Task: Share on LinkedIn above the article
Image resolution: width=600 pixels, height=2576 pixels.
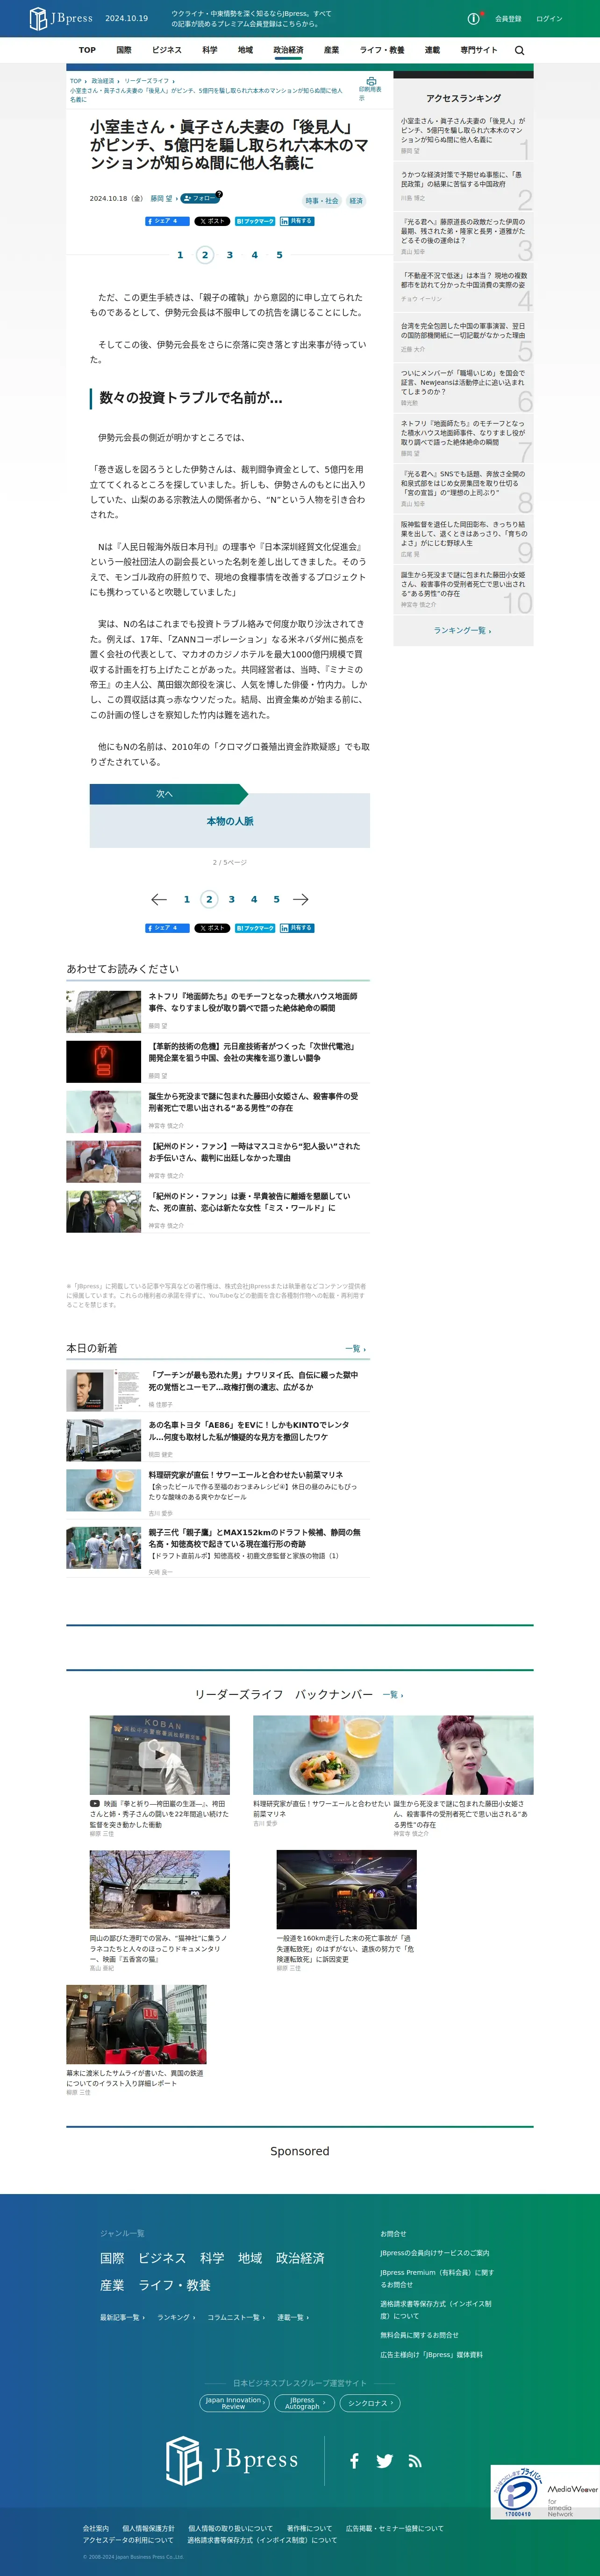Action: (297, 221)
